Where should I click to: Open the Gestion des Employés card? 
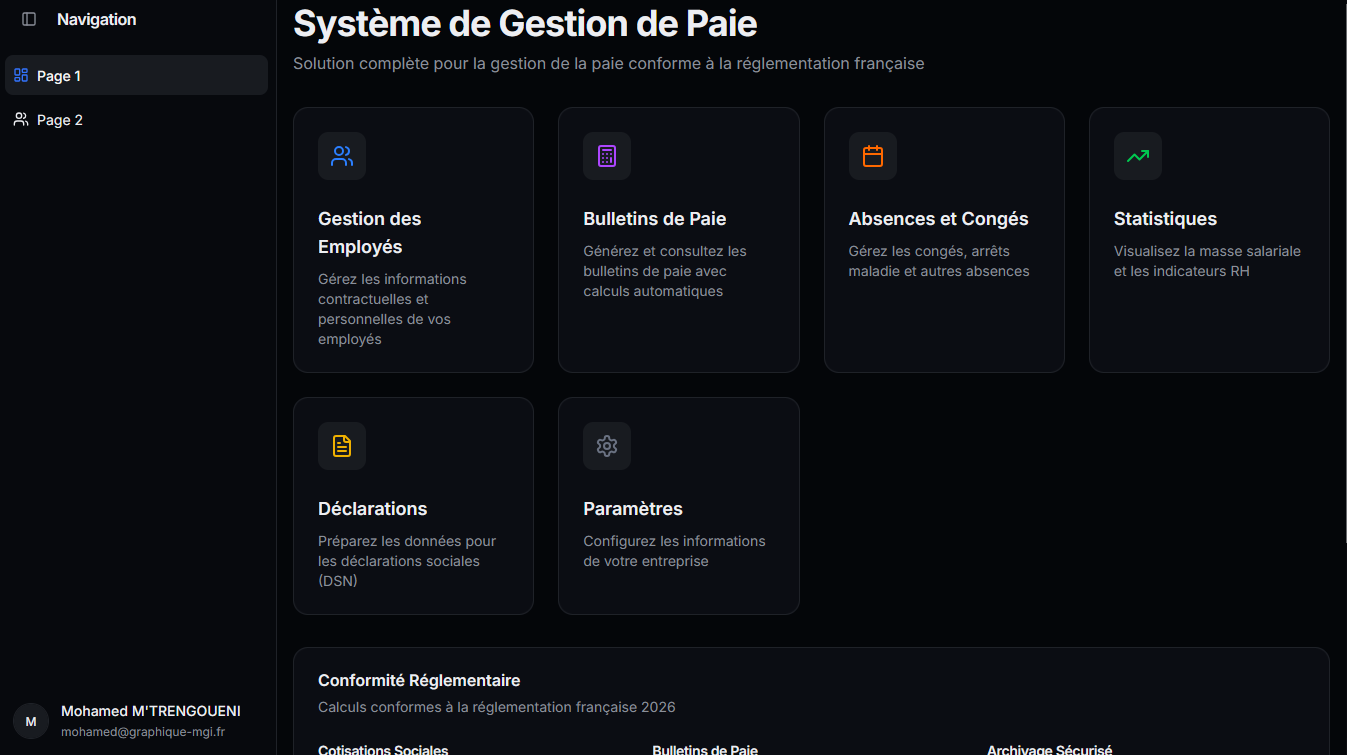click(x=413, y=240)
